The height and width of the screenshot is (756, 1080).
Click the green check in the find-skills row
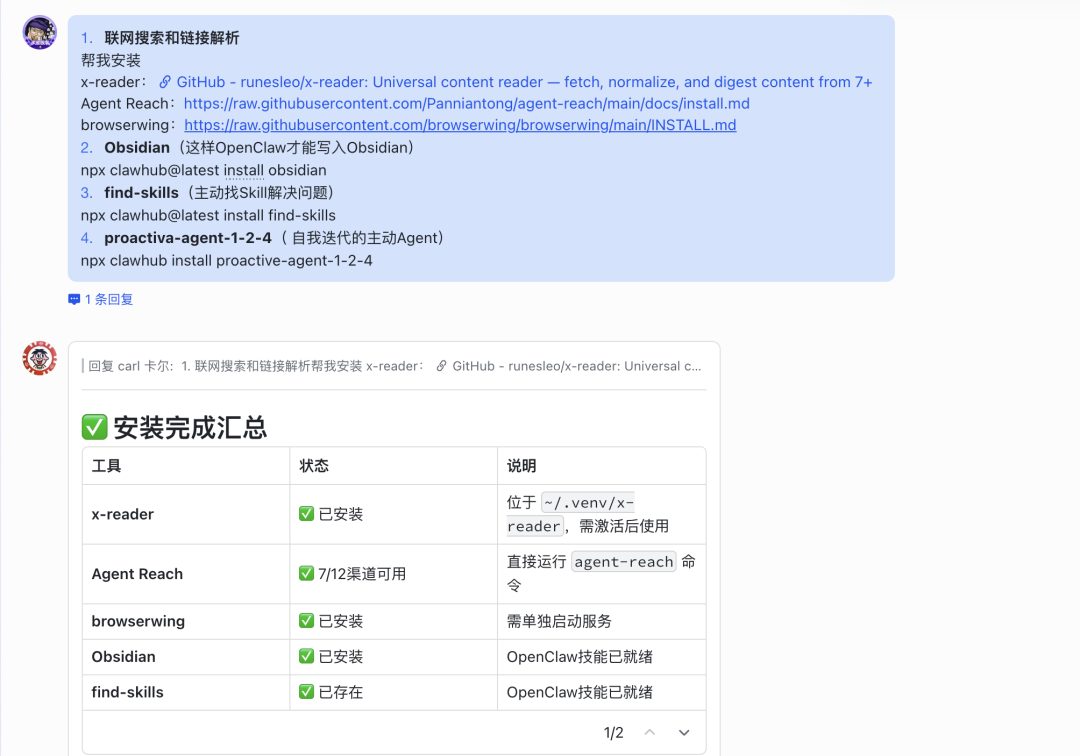tap(306, 691)
